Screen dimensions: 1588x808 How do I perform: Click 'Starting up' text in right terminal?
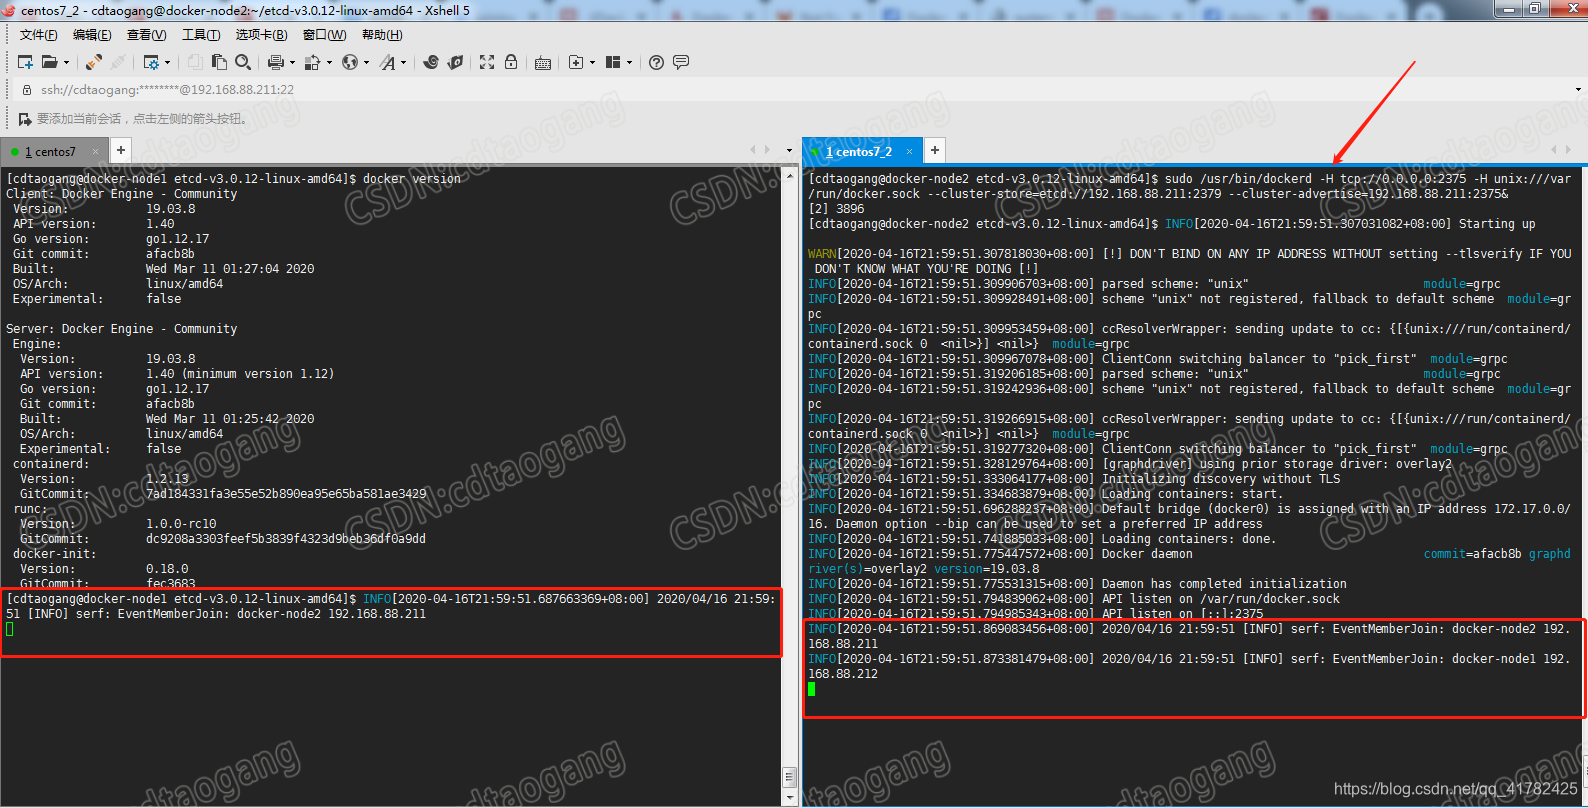click(1497, 224)
